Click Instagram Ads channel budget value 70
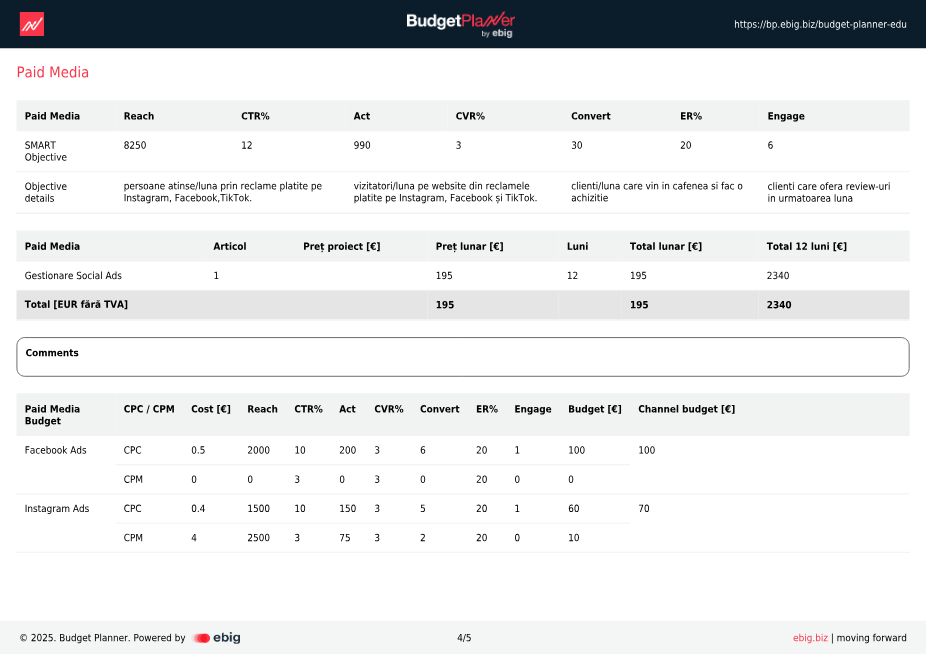Image resolution: width=926 pixels, height=654 pixels. click(644, 509)
